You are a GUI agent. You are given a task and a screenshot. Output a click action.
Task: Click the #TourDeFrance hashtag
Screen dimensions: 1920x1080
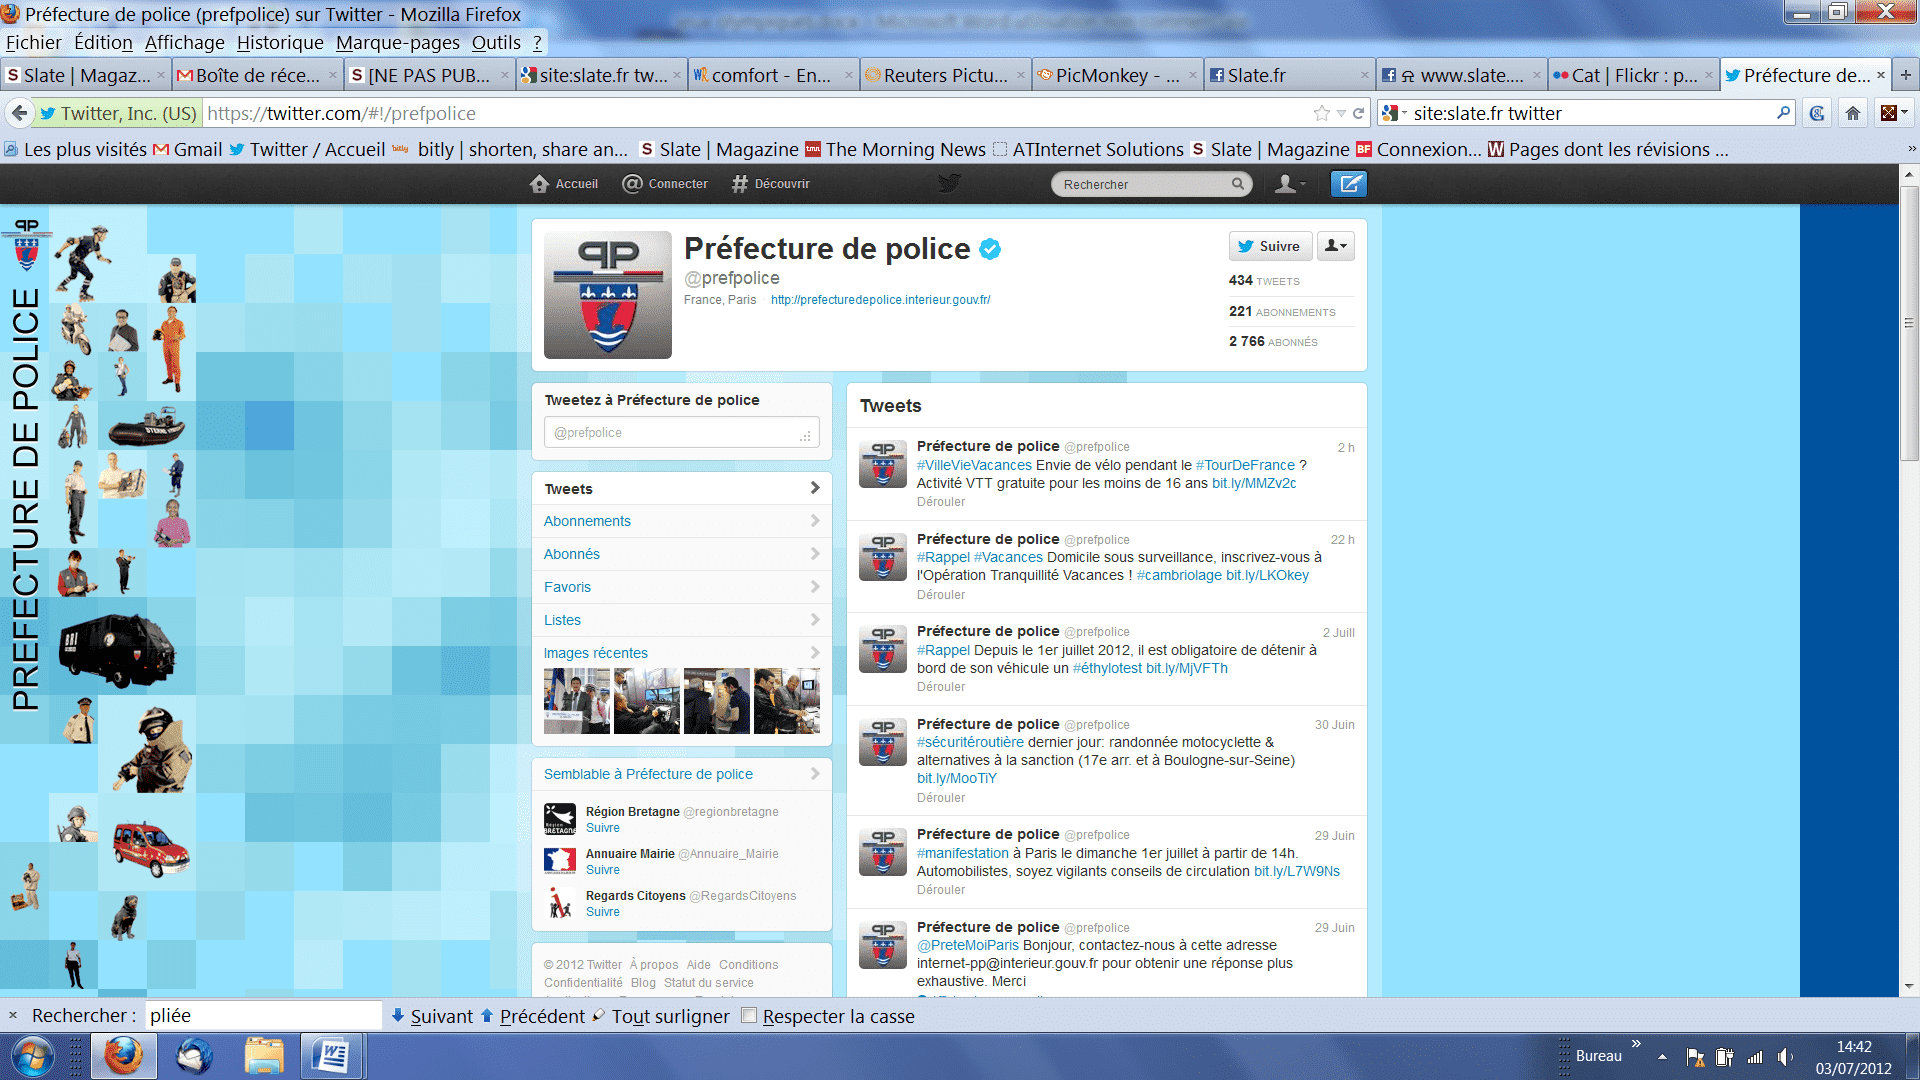click(x=1245, y=465)
